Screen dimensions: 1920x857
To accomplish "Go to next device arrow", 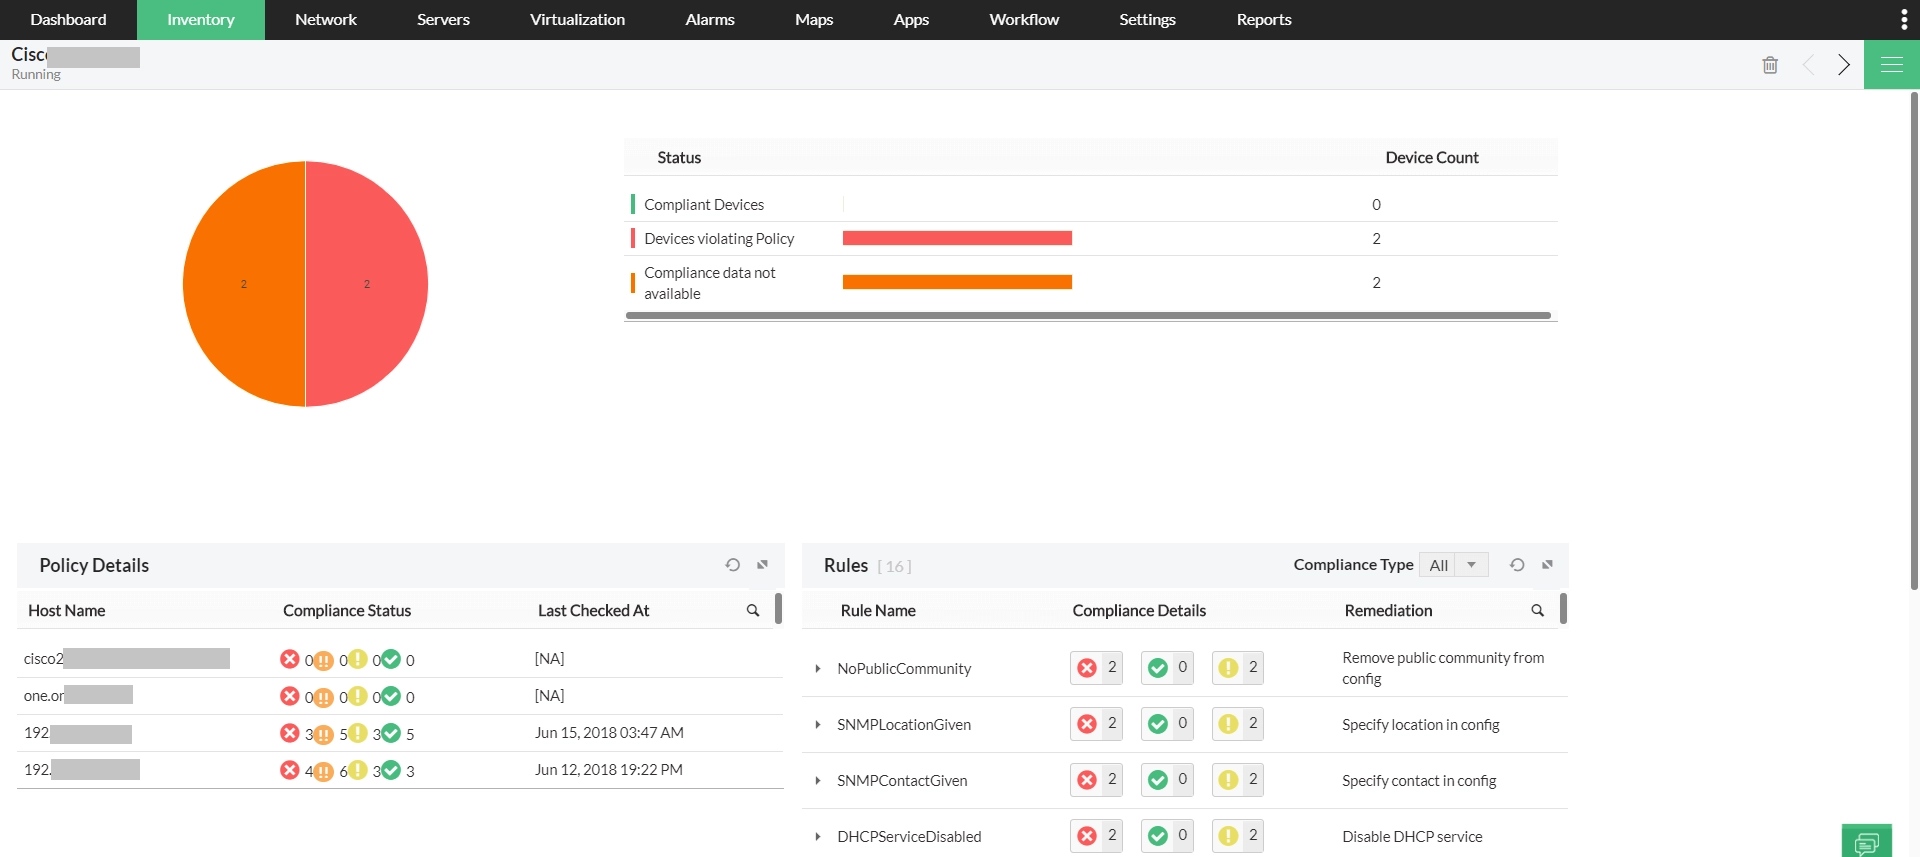I will 1844,65.
